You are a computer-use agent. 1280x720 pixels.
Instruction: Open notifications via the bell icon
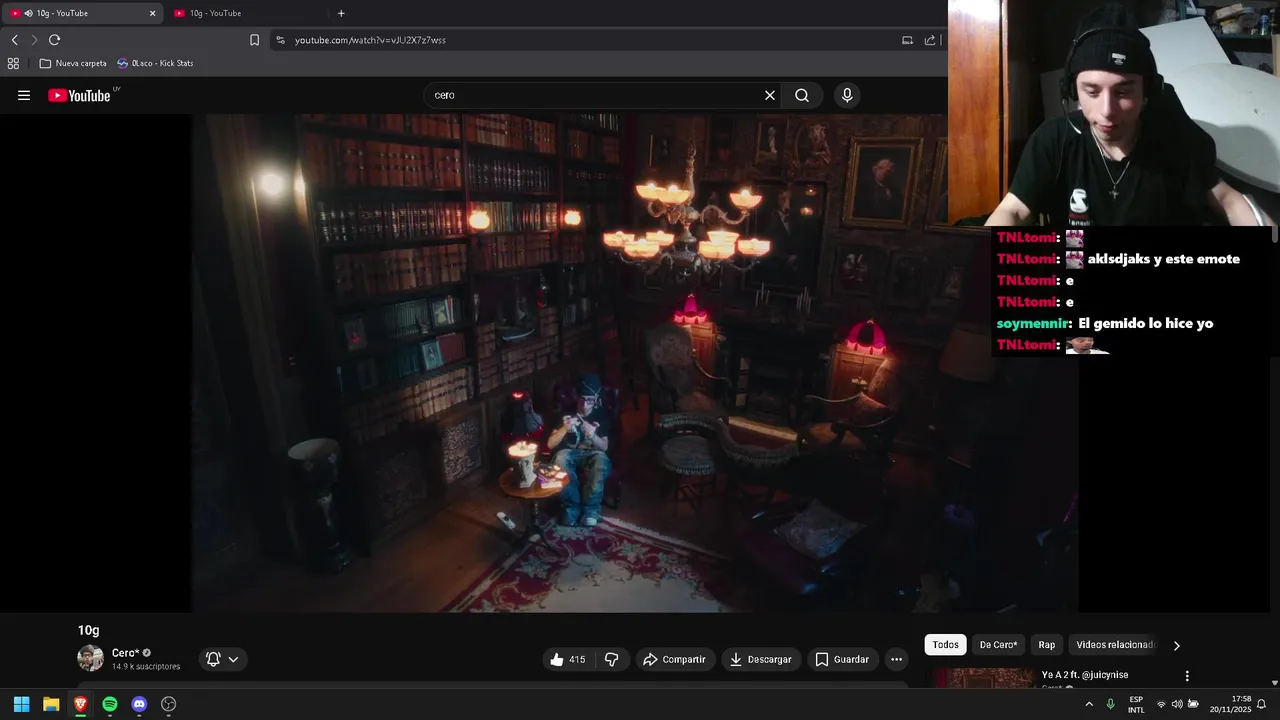point(1261,704)
